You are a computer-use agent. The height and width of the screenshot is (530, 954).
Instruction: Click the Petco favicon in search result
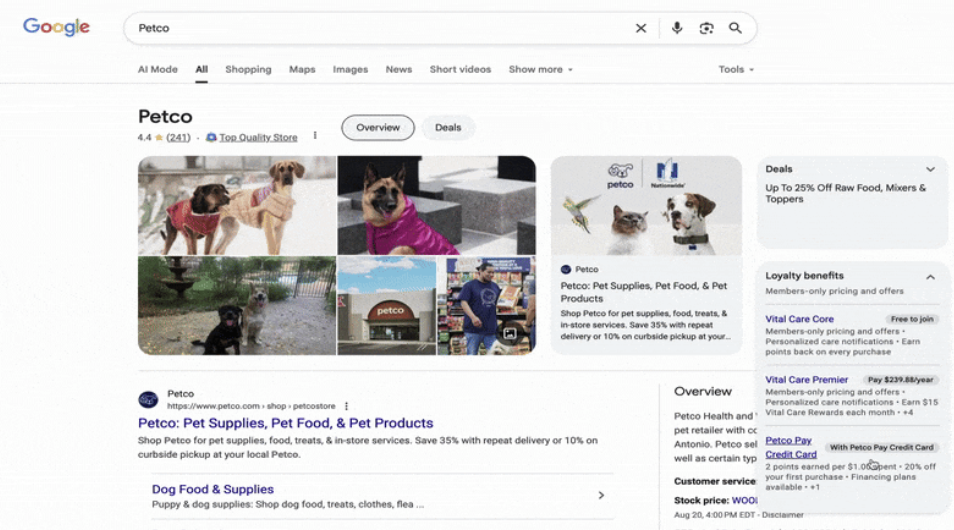[148, 400]
